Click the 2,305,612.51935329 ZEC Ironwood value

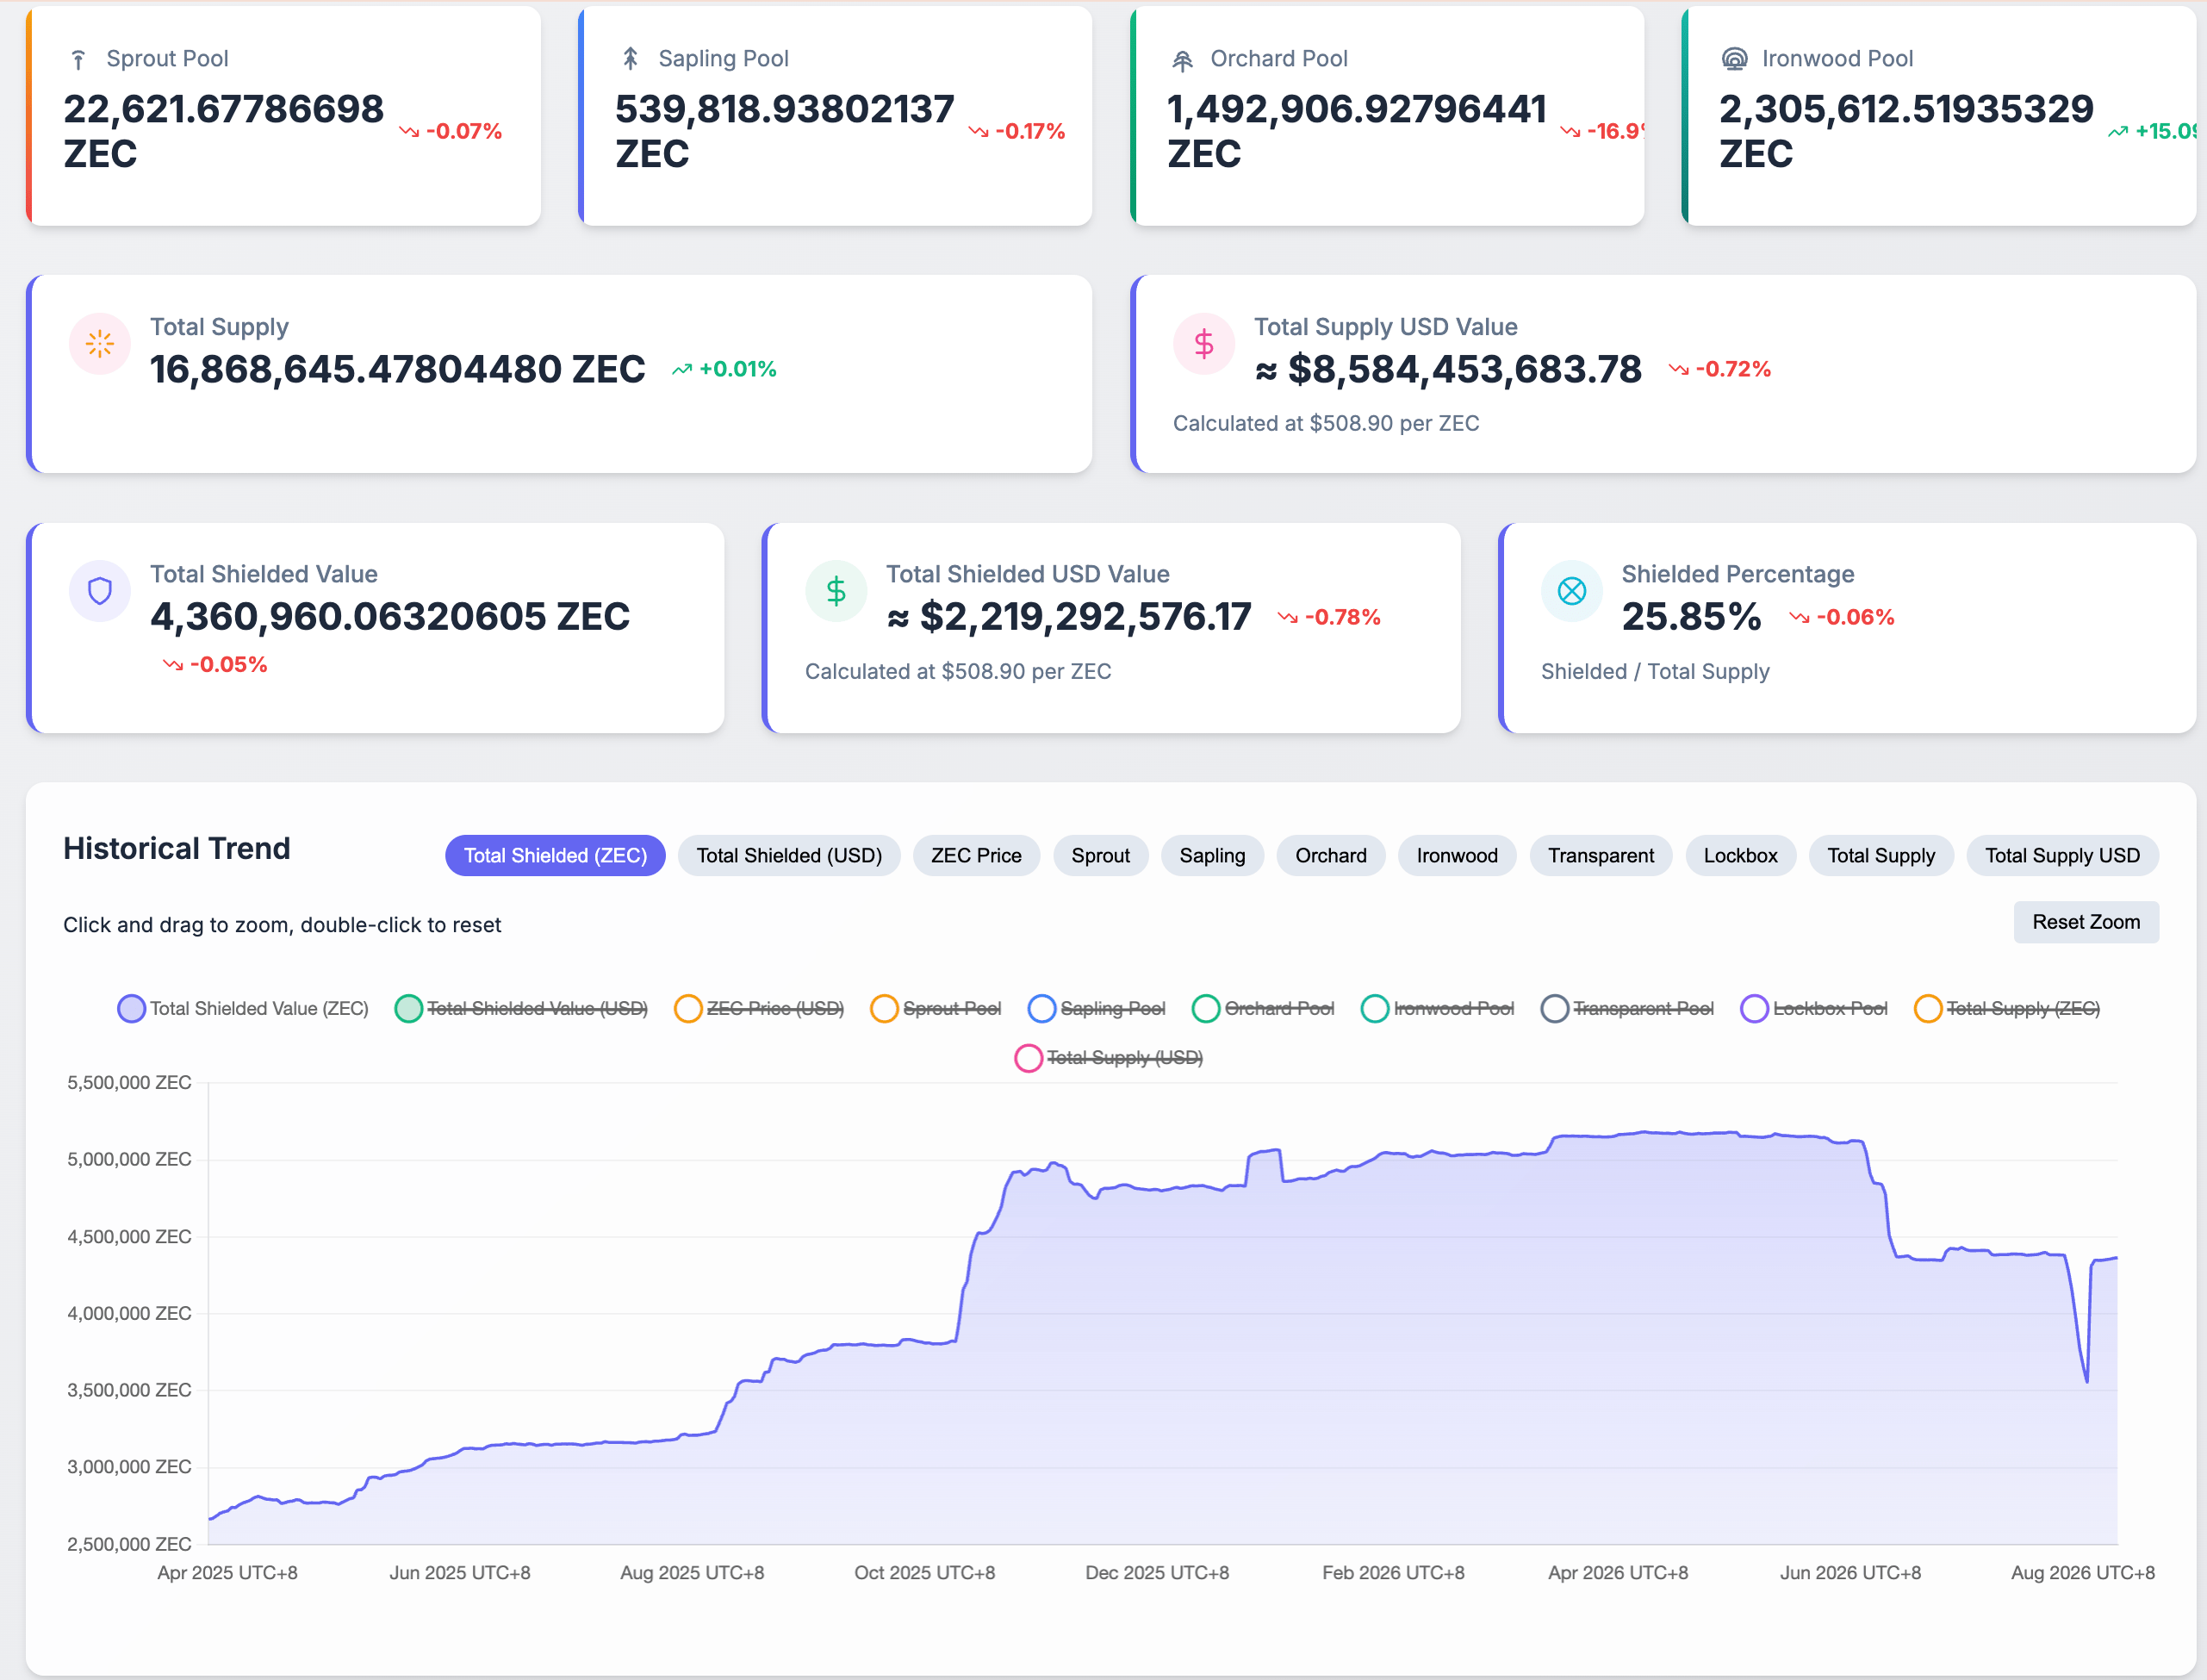coord(1905,131)
